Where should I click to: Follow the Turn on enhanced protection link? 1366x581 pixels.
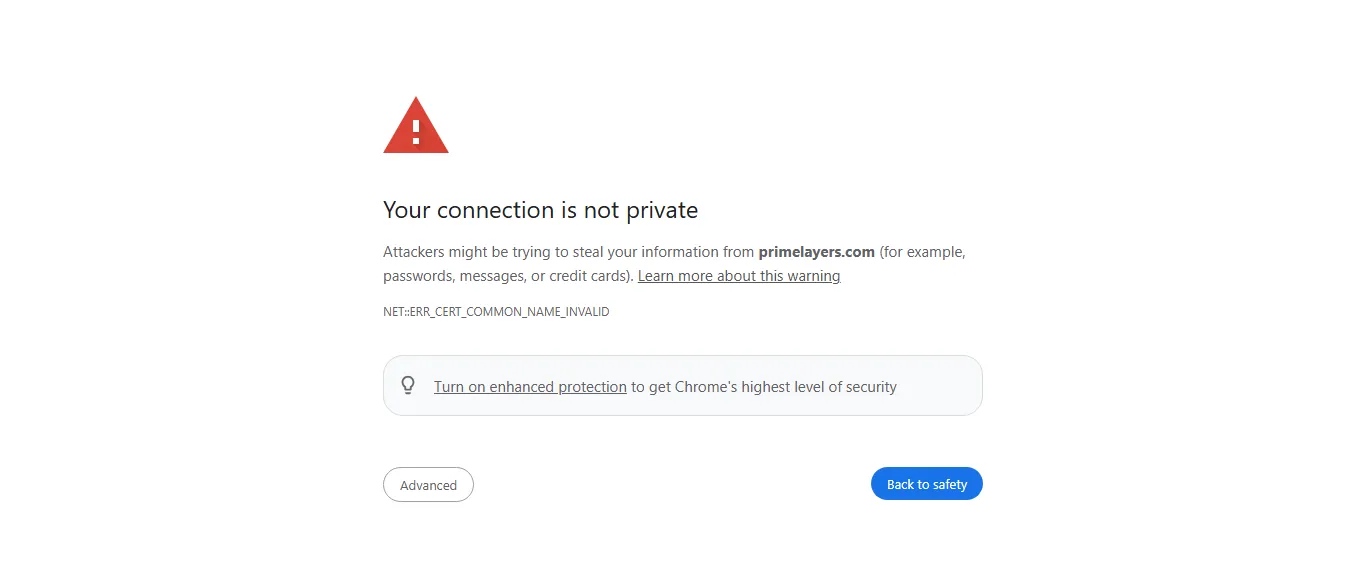[530, 387]
